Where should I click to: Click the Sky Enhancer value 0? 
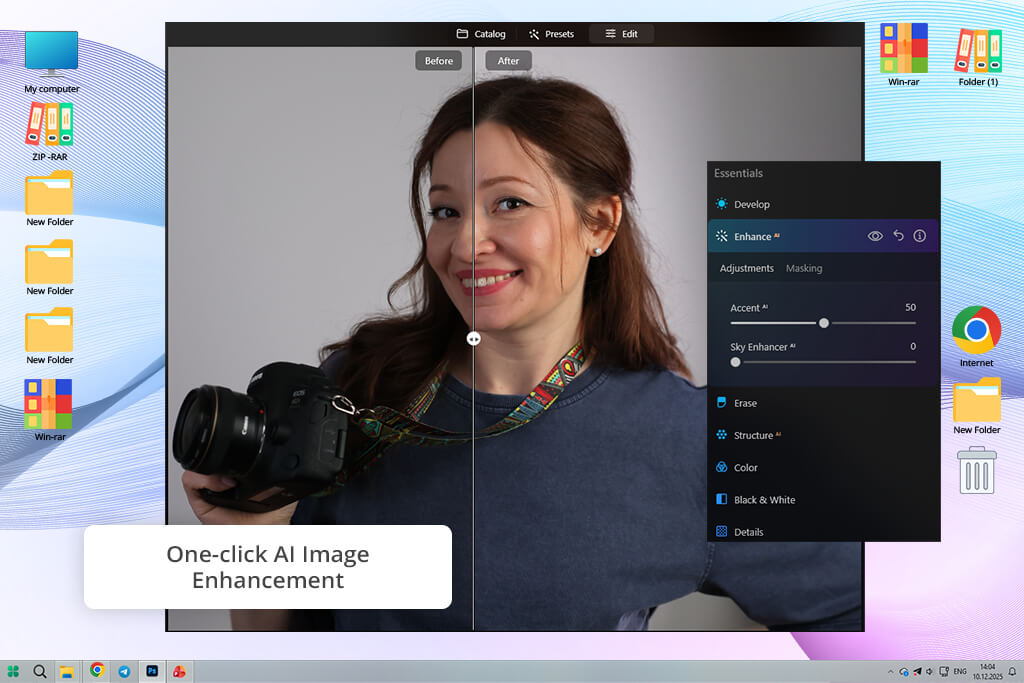[913, 346]
